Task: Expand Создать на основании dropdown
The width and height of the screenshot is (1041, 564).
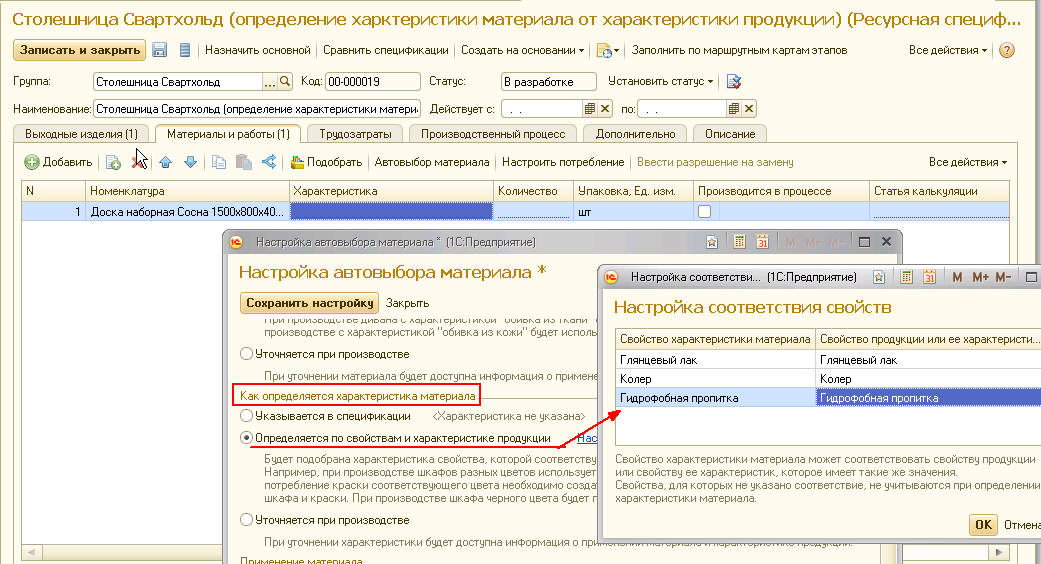Action: tap(522, 50)
